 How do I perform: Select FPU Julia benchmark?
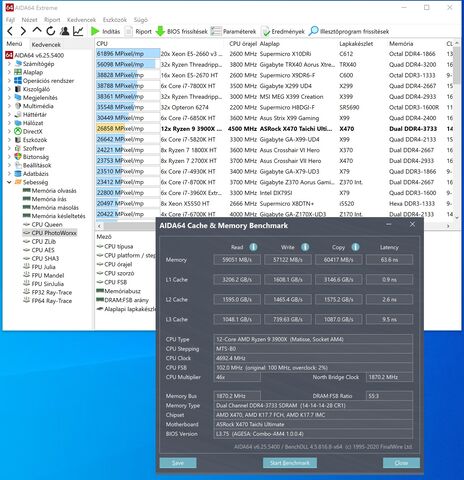[x=39, y=267]
